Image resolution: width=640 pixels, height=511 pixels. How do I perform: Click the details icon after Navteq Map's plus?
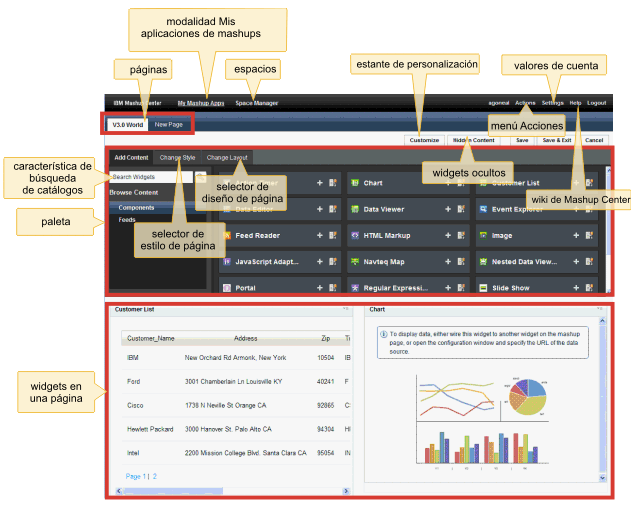coord(461,261)
